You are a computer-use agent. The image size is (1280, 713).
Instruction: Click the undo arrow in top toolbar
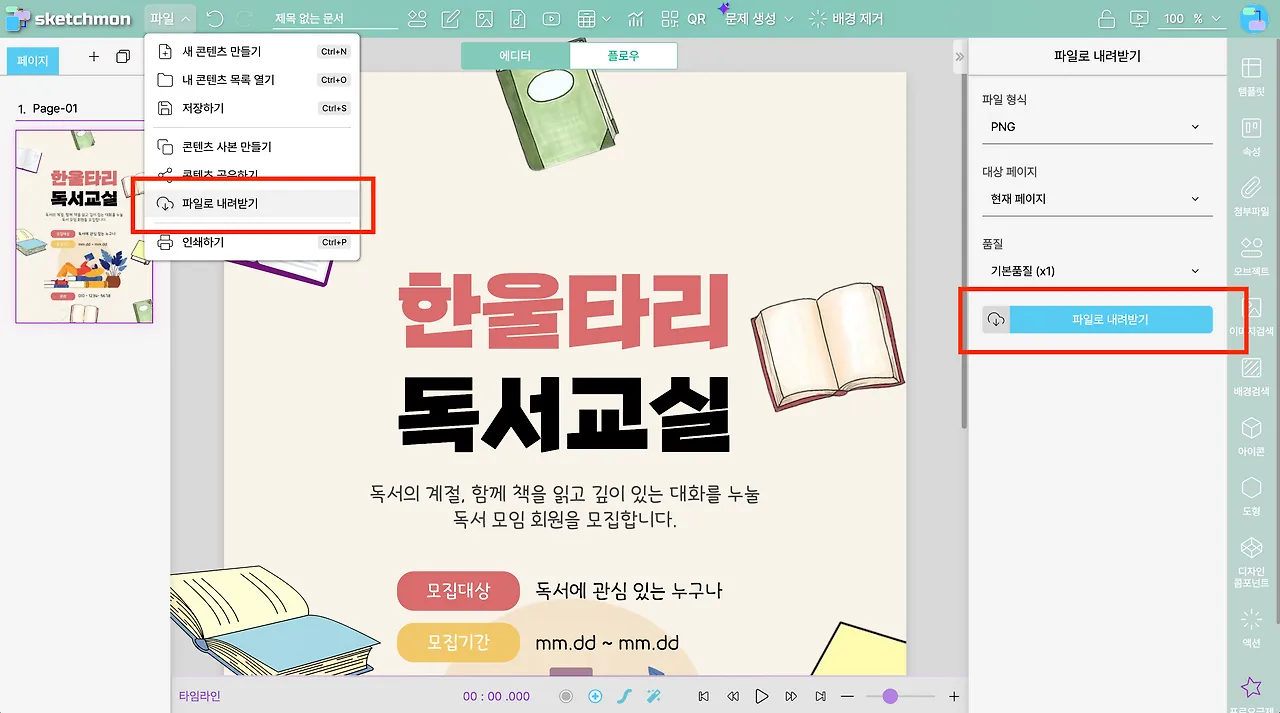pos(215,18)
